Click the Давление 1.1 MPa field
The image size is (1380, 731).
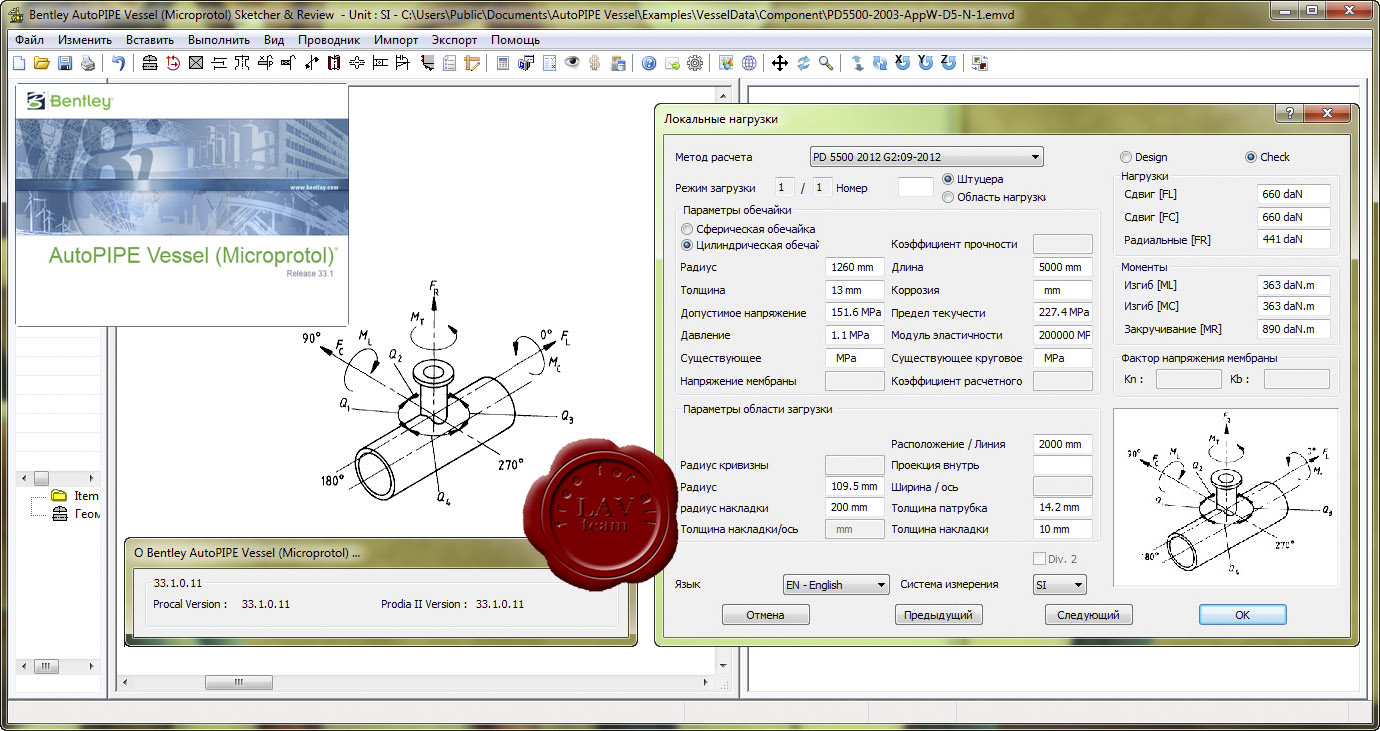855,335
